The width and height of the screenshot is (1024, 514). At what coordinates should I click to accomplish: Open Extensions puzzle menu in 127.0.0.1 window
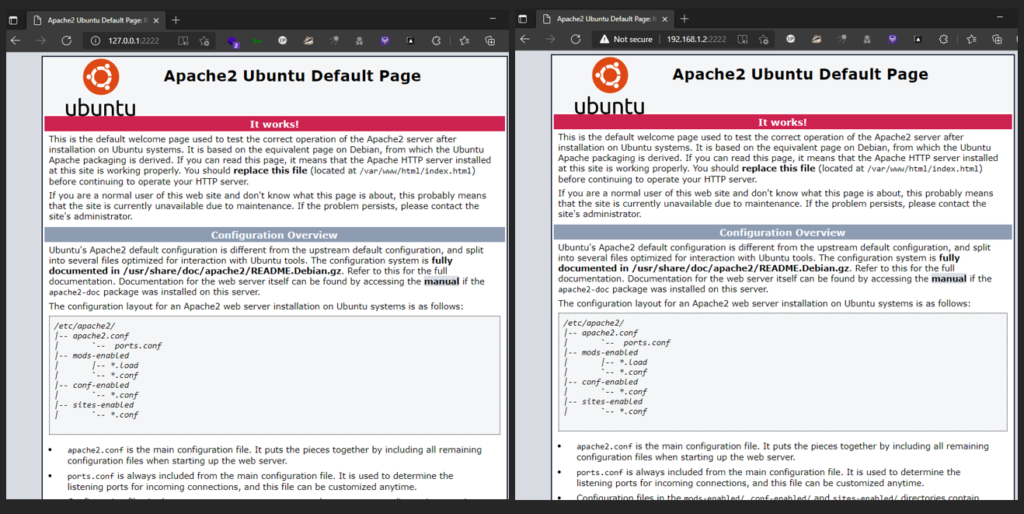pos(436,40)
